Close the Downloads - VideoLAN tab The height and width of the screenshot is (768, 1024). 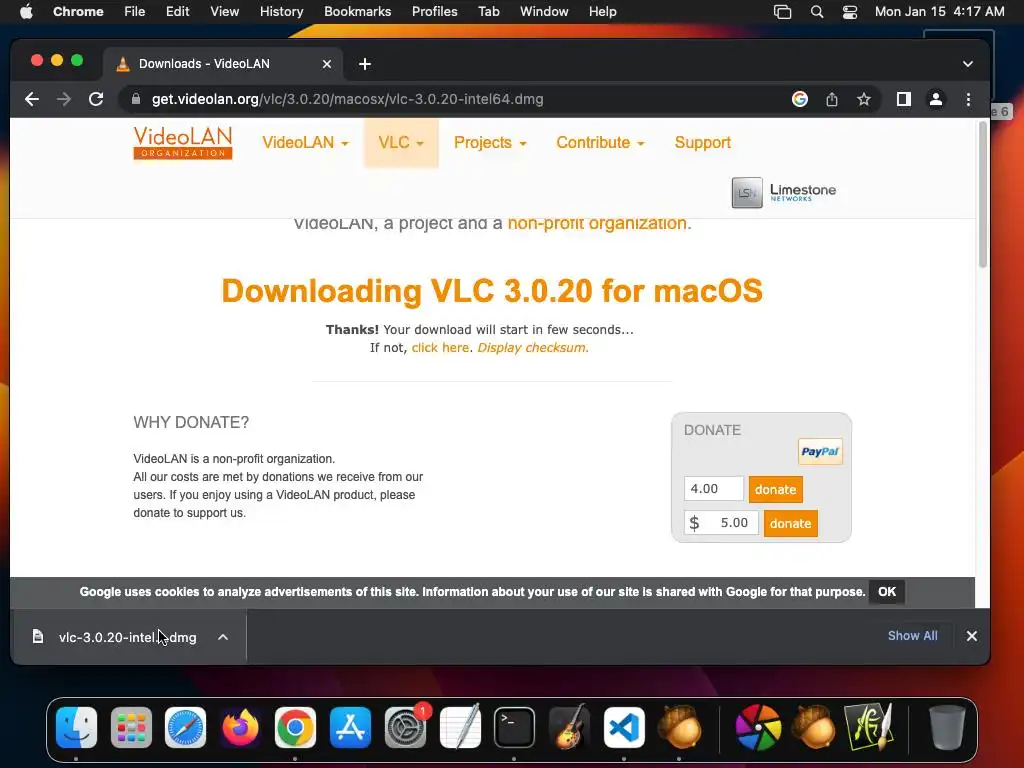(x=327, y=64)
